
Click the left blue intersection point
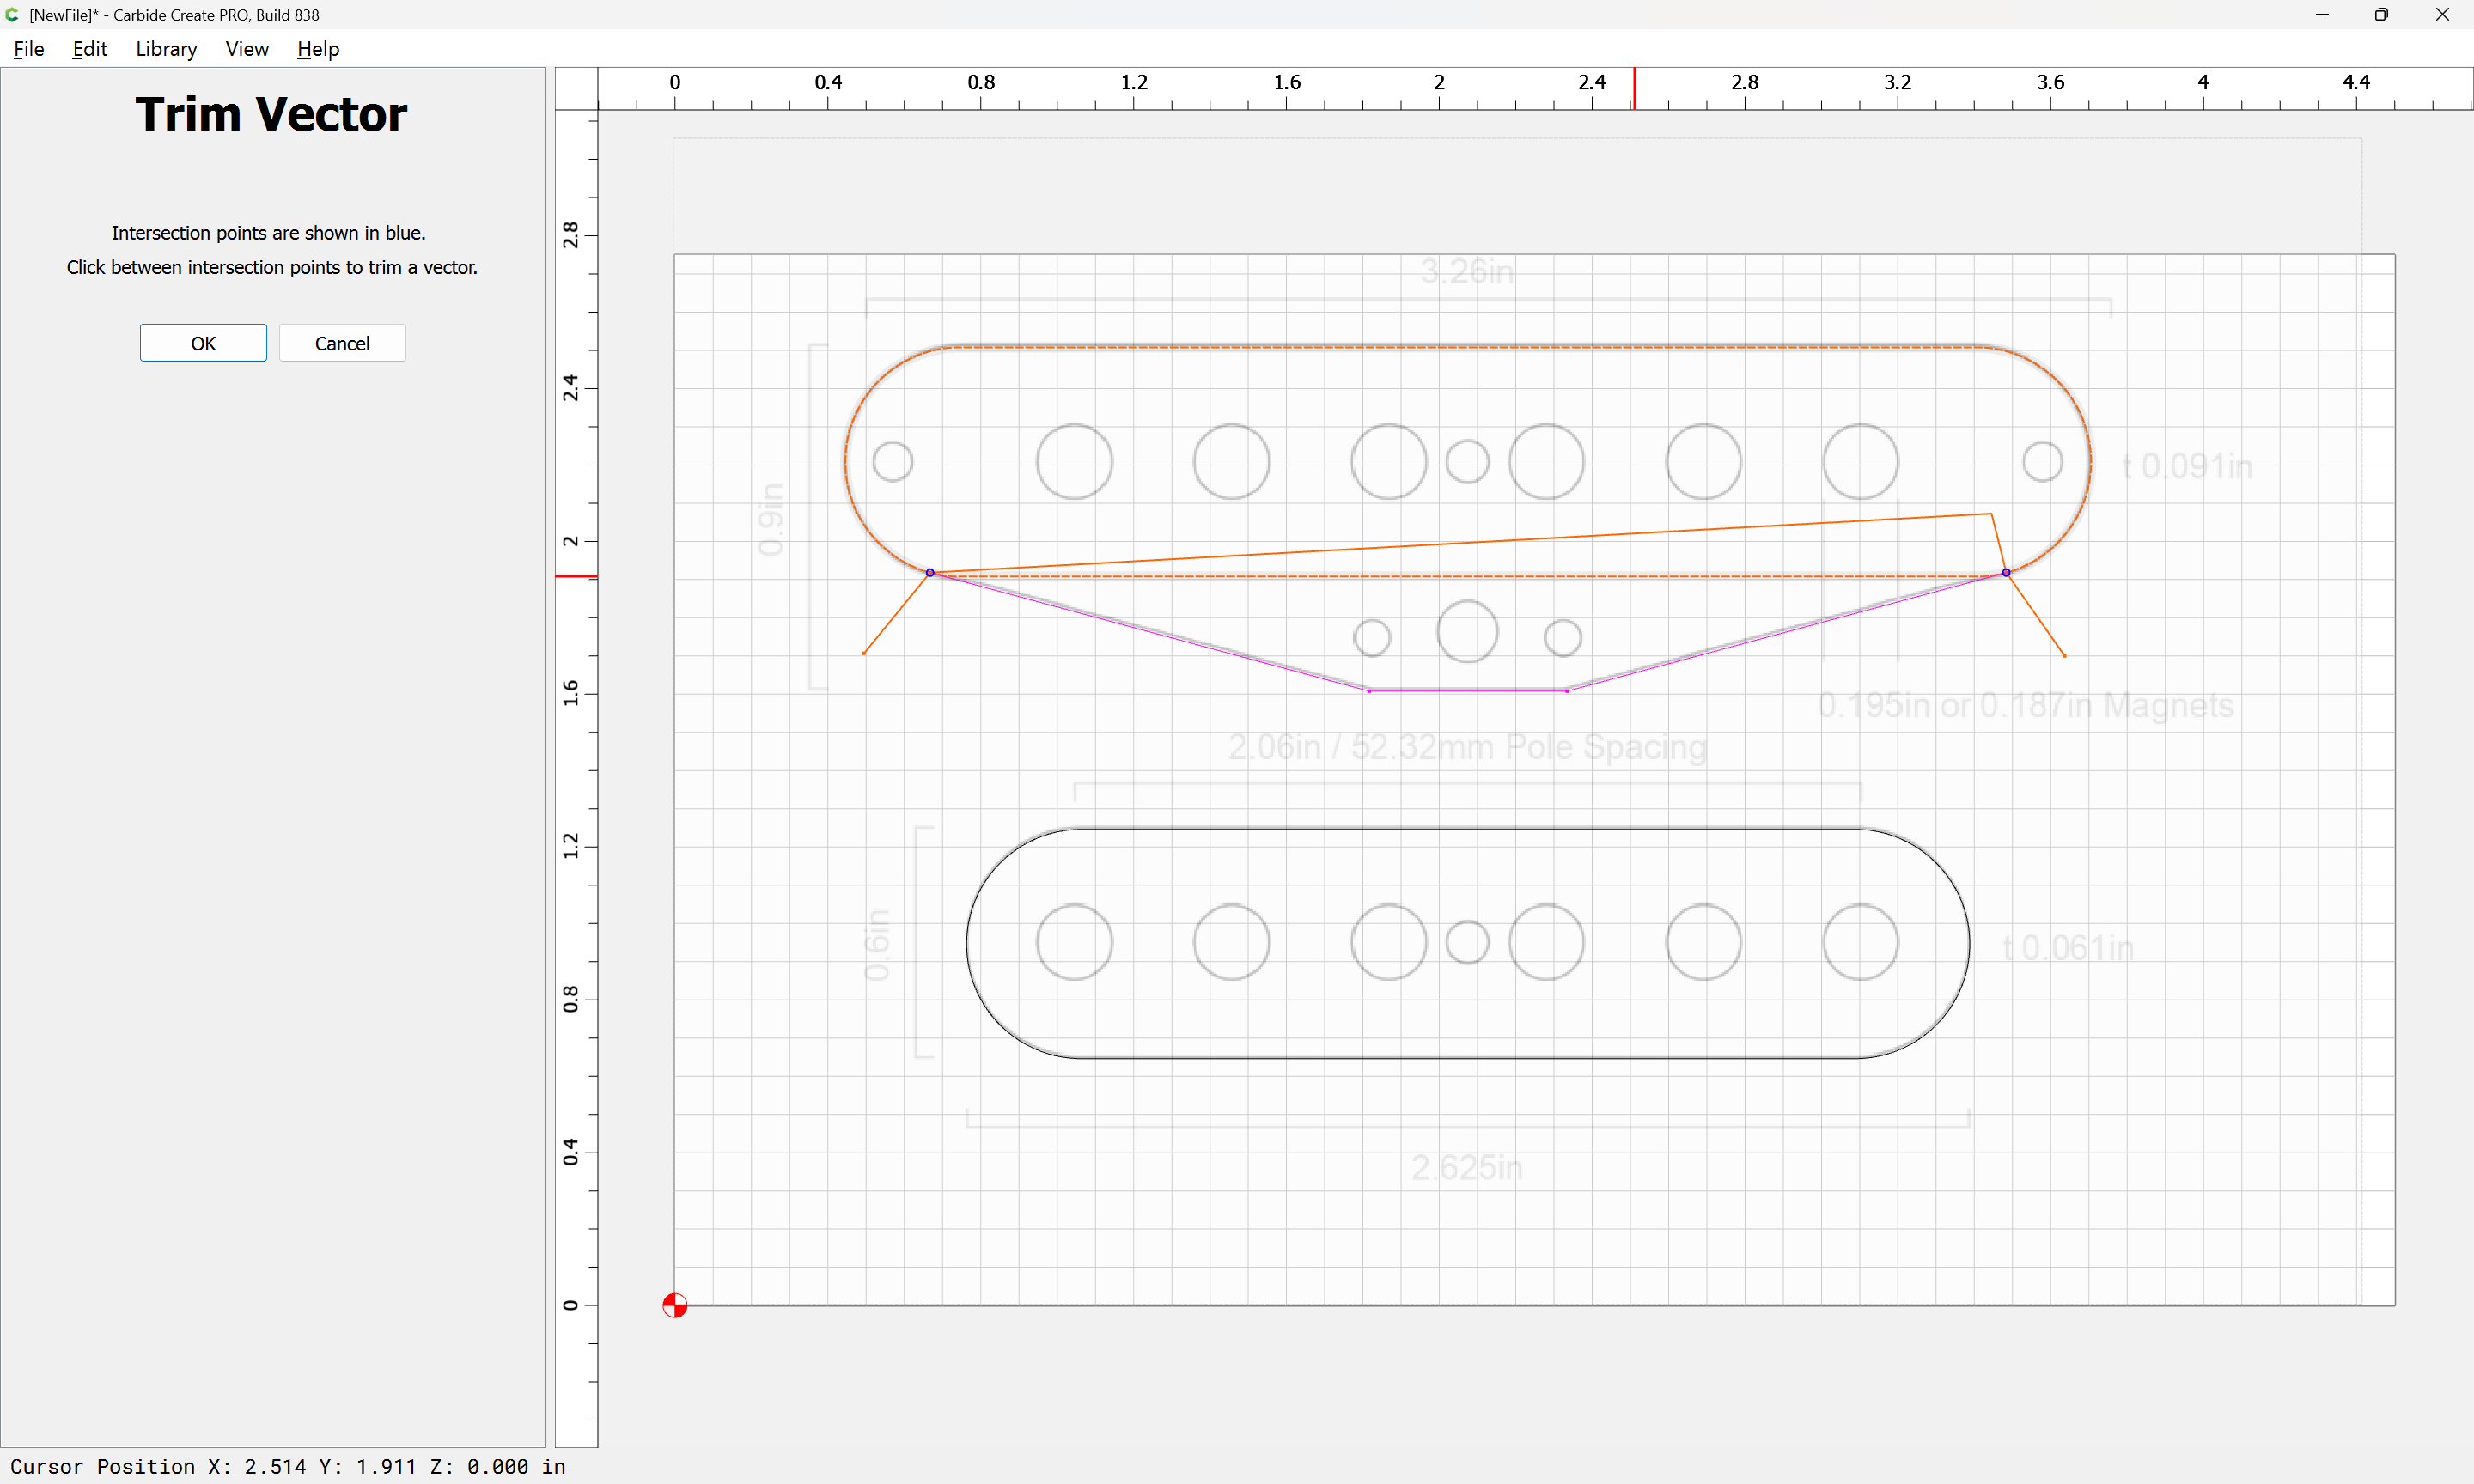click(x=930, y=573)
